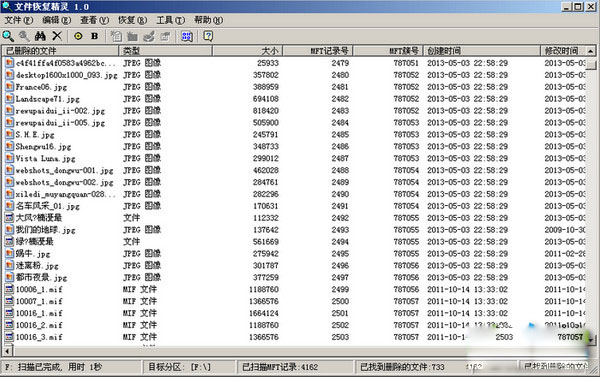Click the yellow circle toolbar icon

point(78,36)
